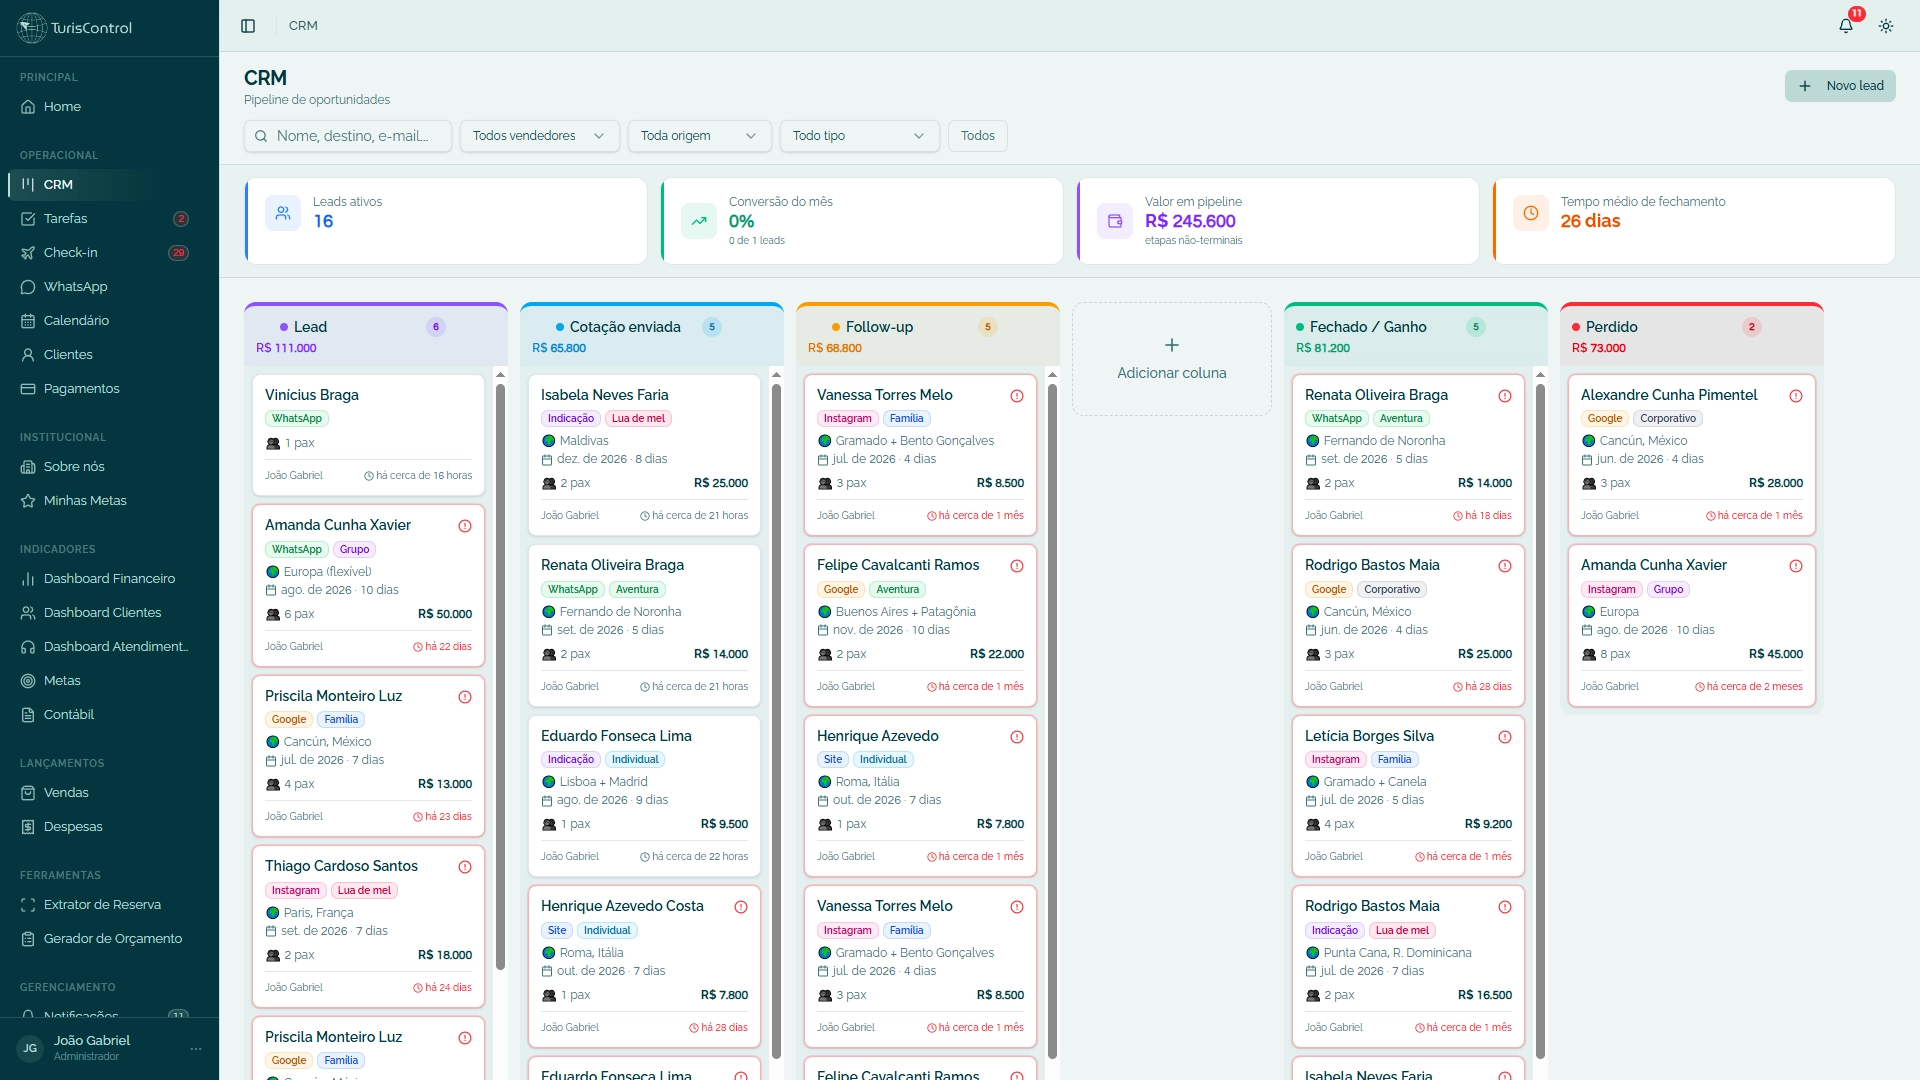Open the Todo tipo dropdown

click(x=860, y=136)
